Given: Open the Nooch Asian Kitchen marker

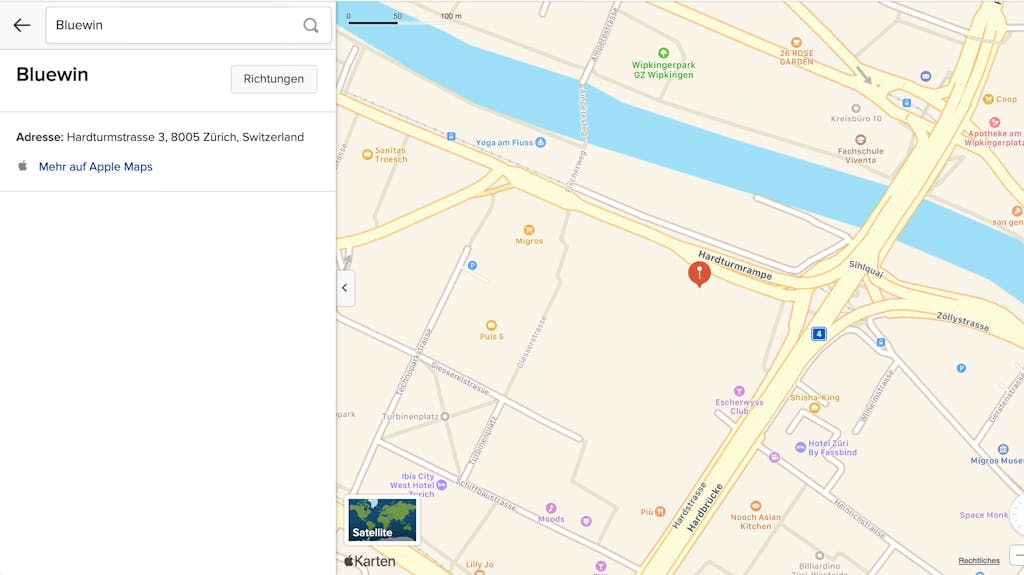Looking at the screenshot, I should click(x=756, y=506).
